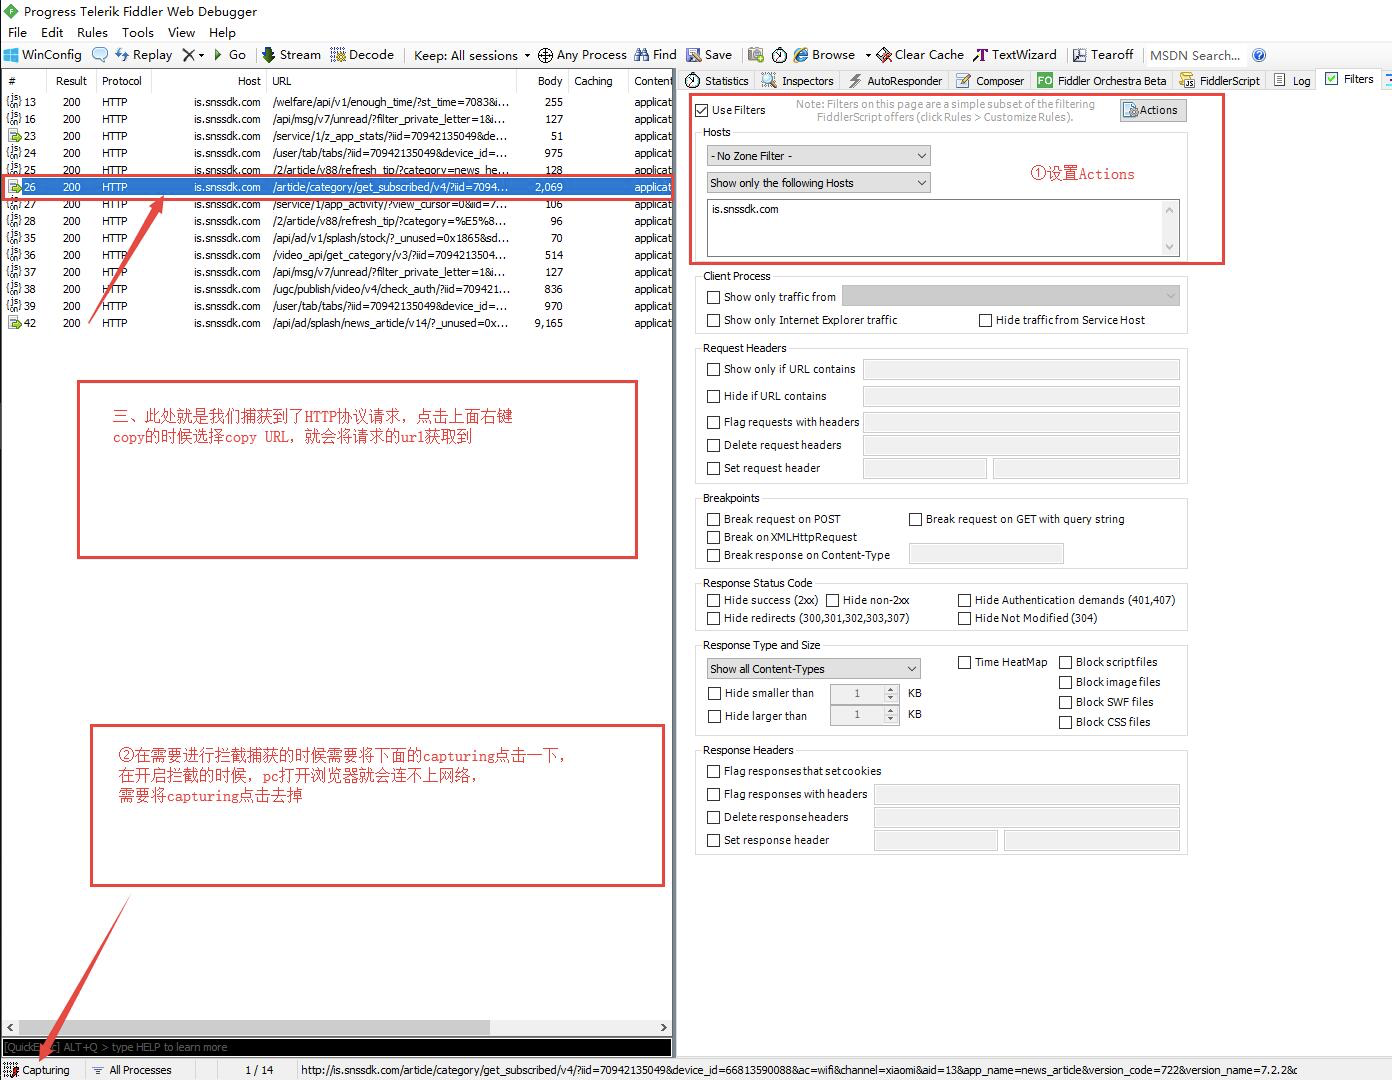Launch the TextWizard tool
The image size is (1392, 1080).
[x=1015, y=54]
